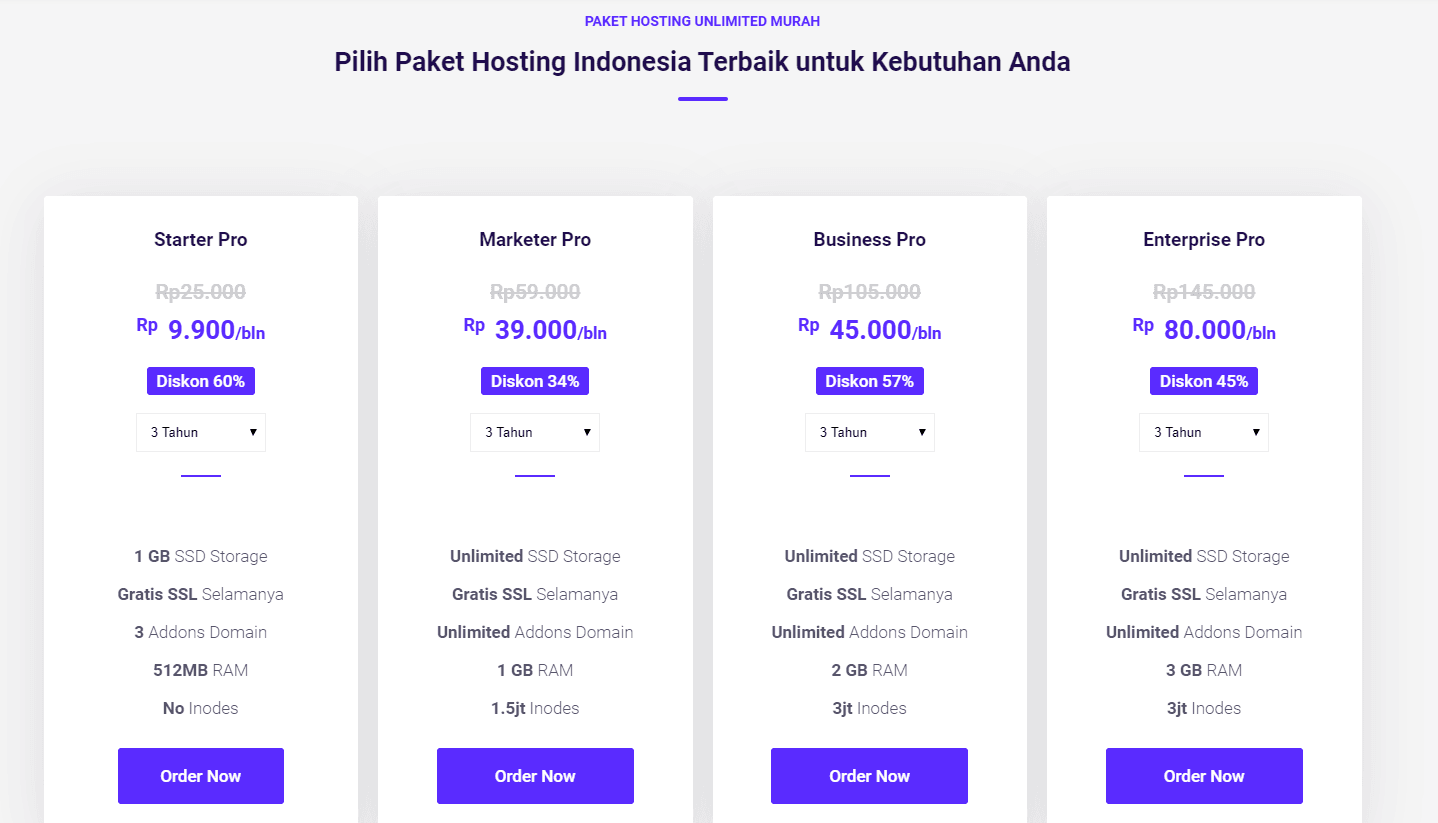Click the Business Pro plan title
Image resolution: width=1438 pixels, height=823 pixels.
point(869,240)
